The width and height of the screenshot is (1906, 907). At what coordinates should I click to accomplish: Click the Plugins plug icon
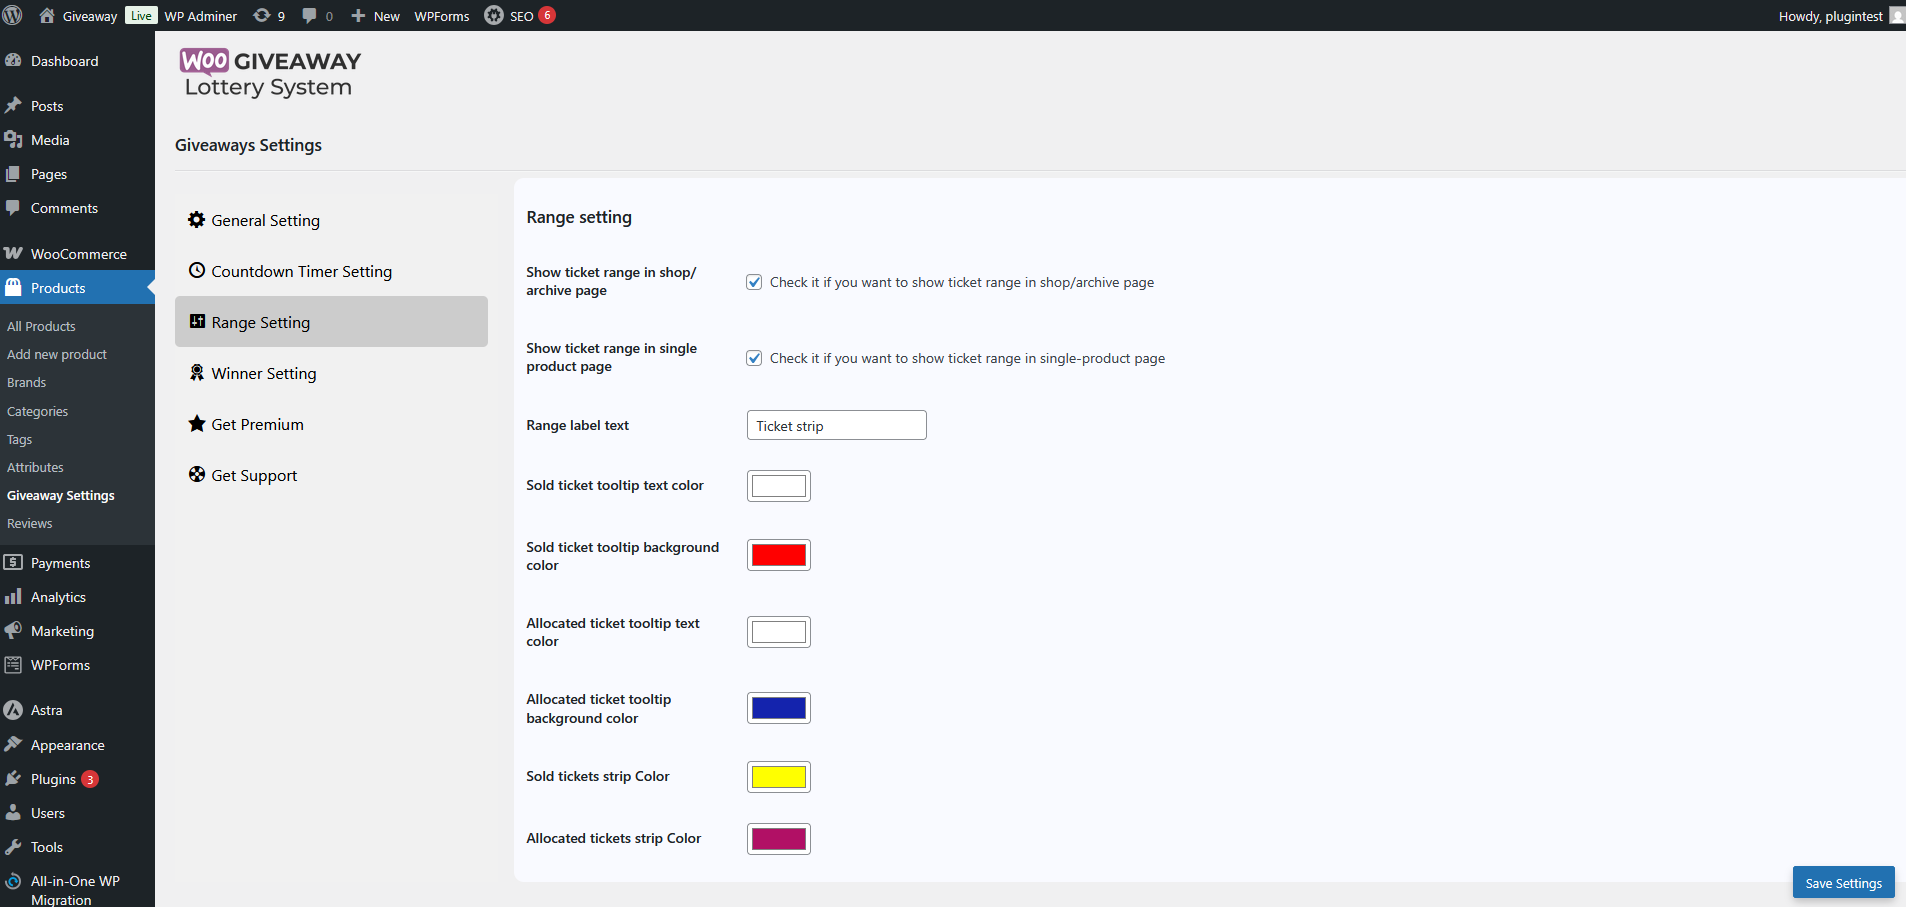point(13,778)
